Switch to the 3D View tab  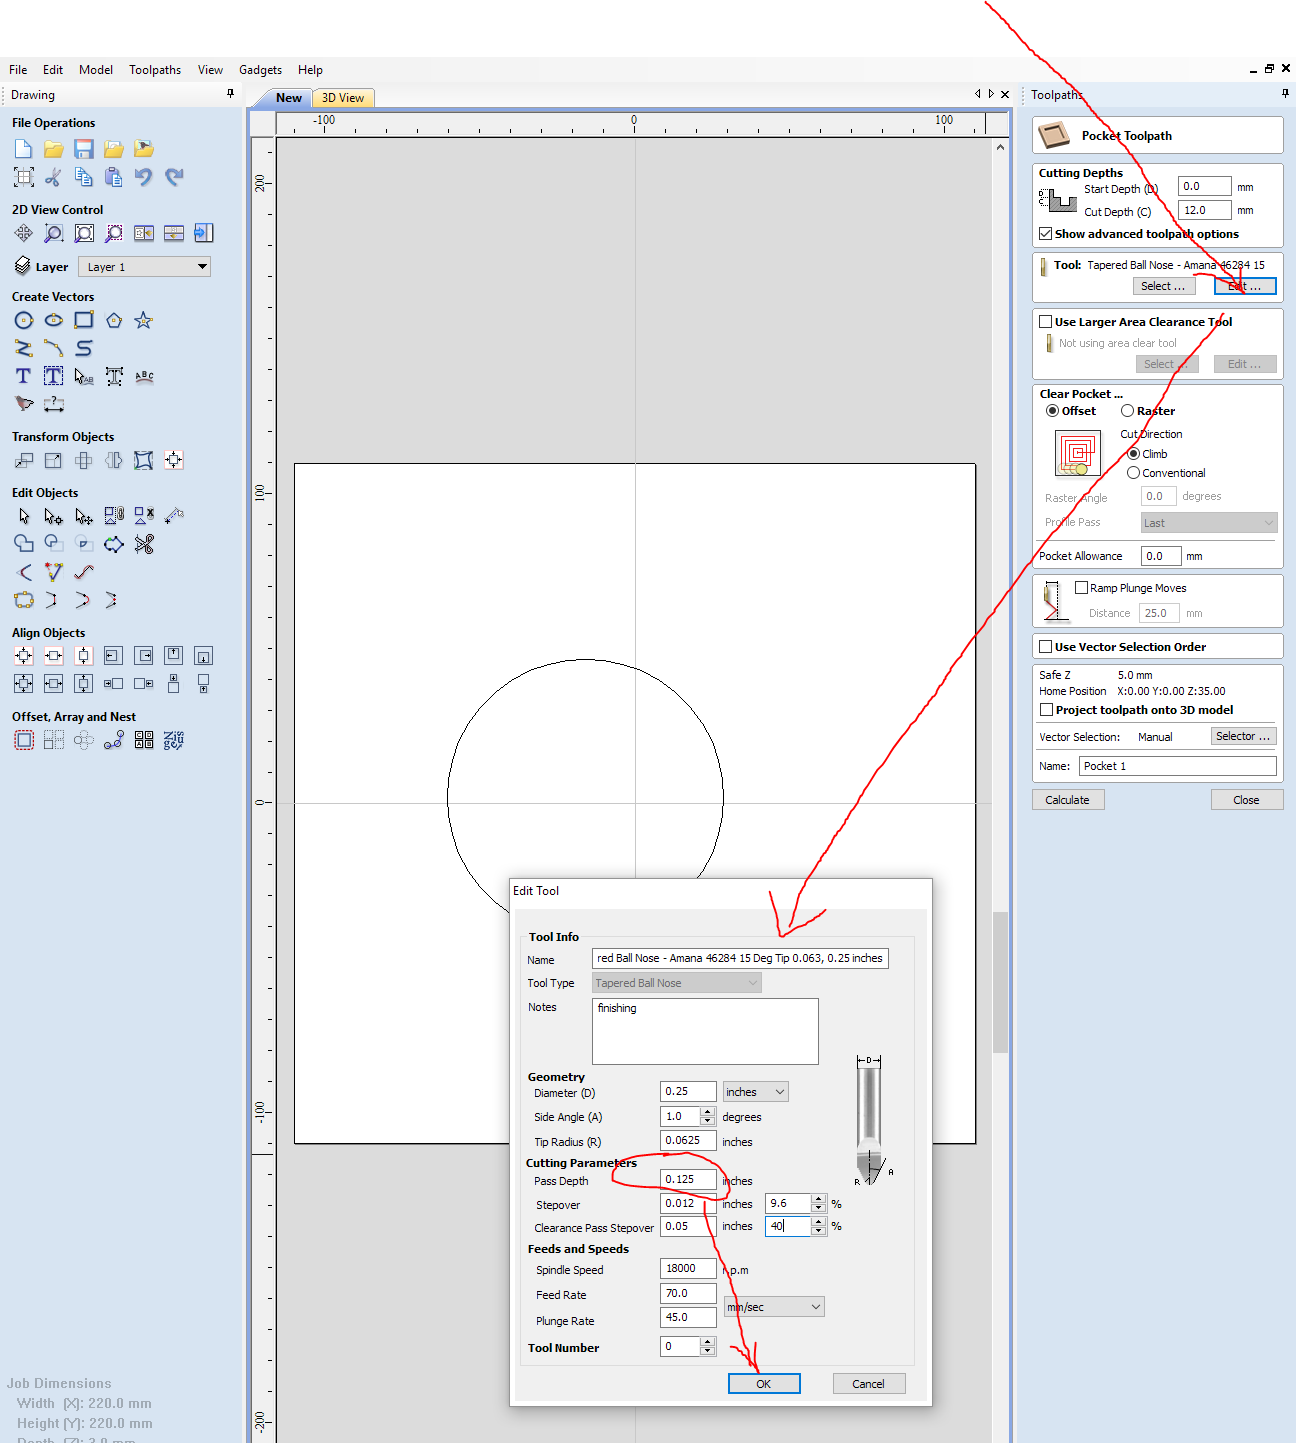[x=342, y=98]
